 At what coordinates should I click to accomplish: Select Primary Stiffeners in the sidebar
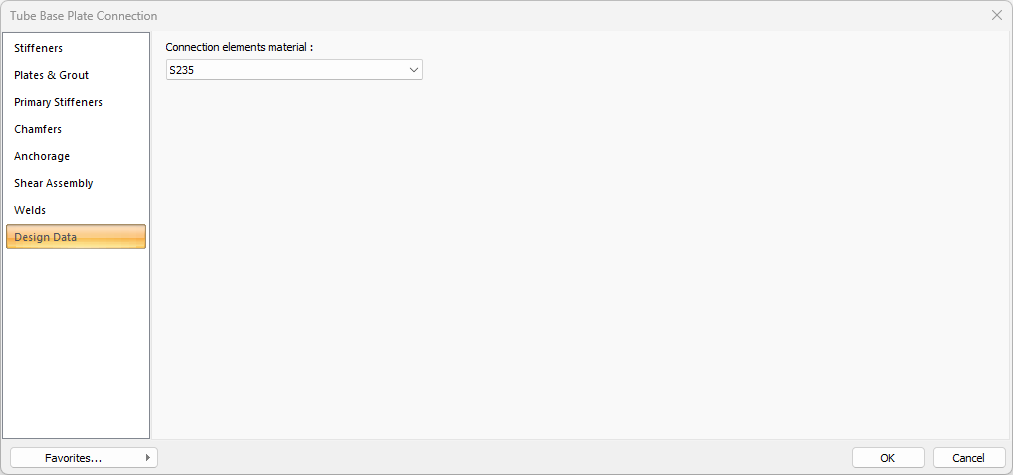click(58, 102)
